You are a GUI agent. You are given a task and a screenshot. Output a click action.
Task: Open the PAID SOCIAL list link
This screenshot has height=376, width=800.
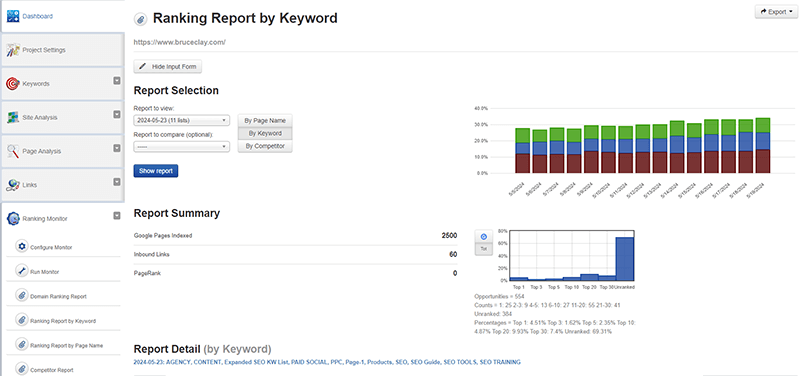point(309,362)
